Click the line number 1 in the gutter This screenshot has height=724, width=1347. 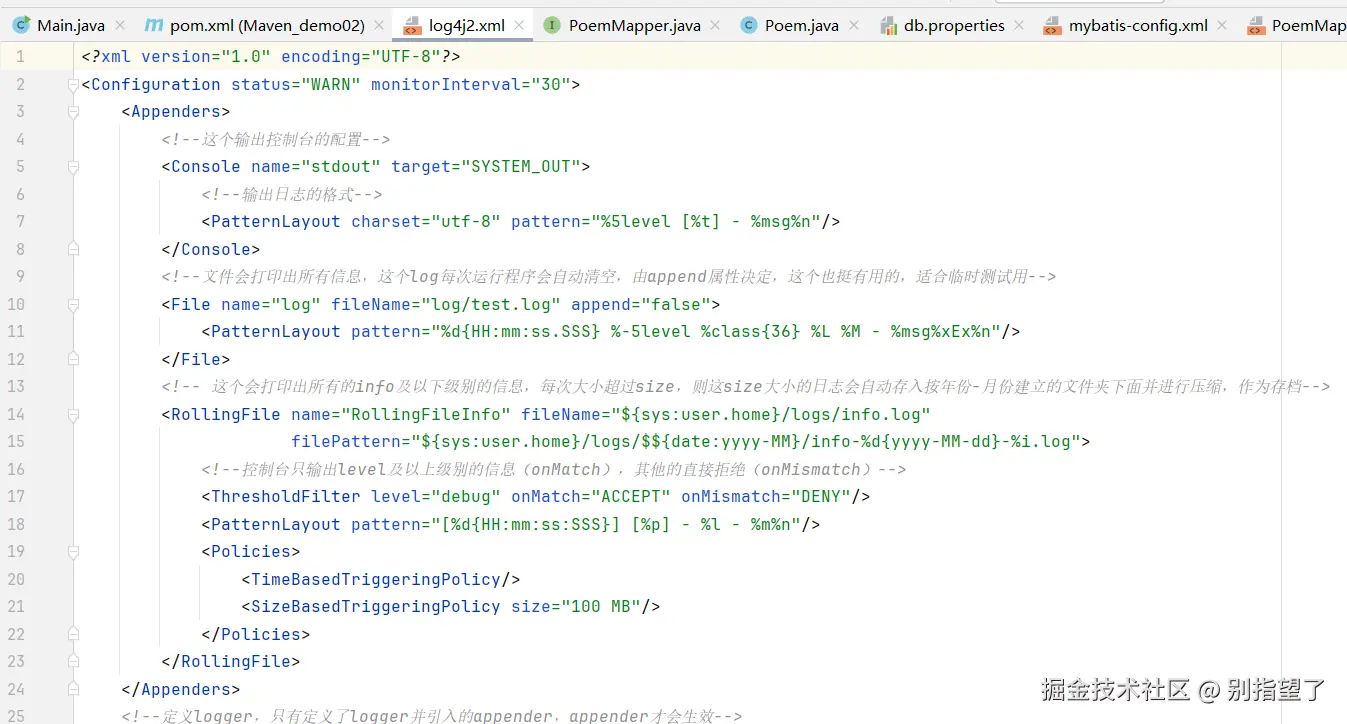tap(20, 57)
